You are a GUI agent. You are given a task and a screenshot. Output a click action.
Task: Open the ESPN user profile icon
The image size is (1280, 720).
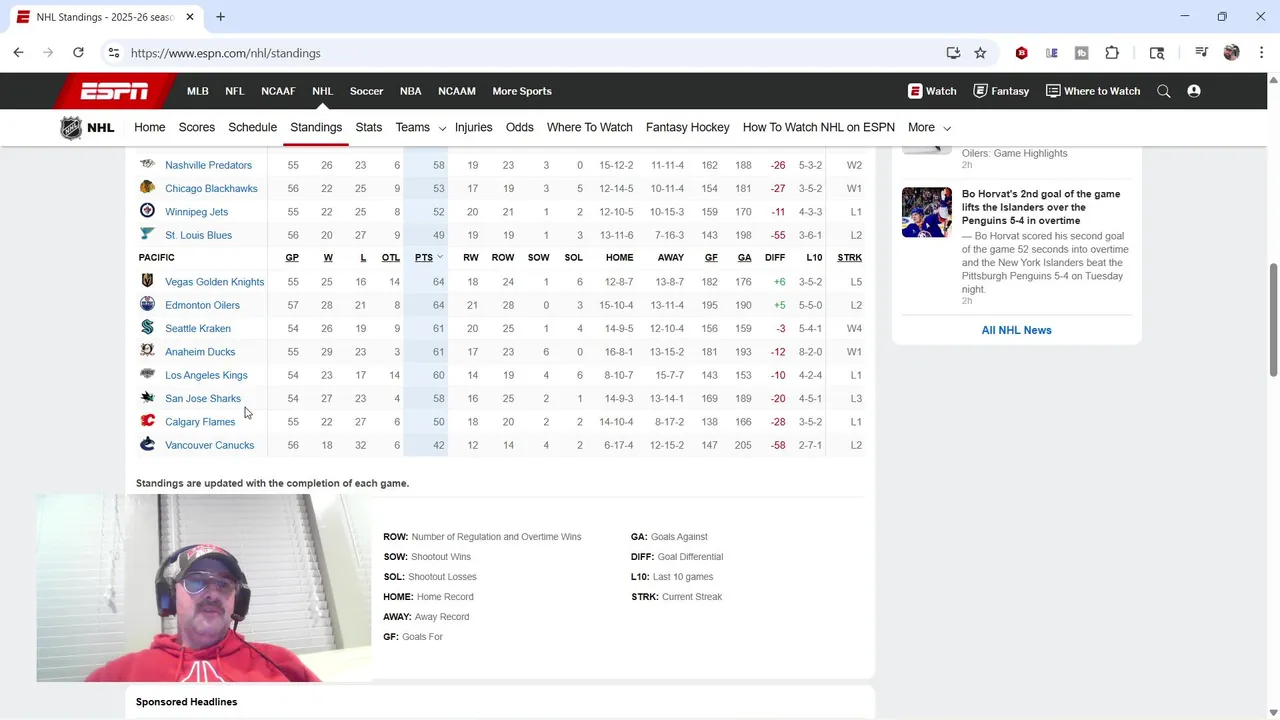(1194, 91)
